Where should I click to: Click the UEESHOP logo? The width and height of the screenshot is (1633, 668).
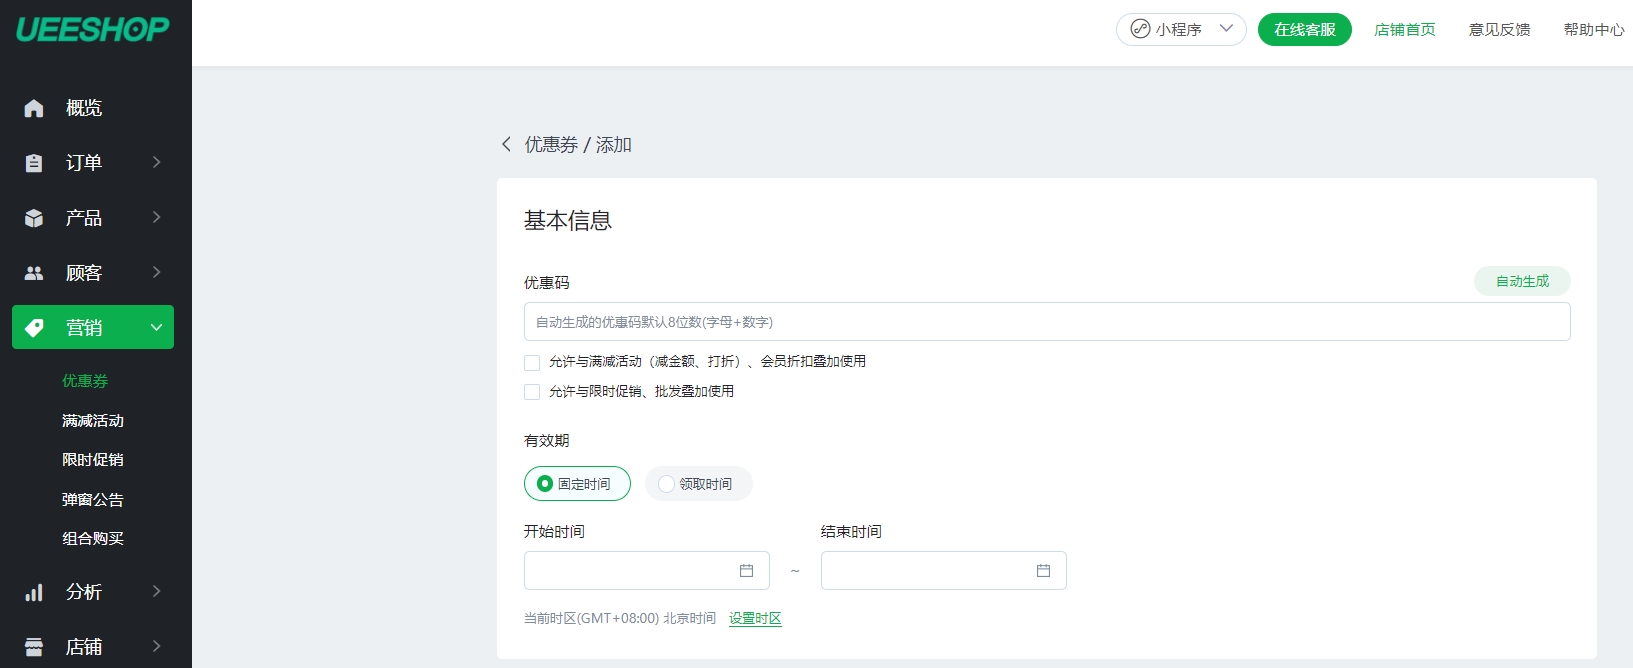[93, 29]
